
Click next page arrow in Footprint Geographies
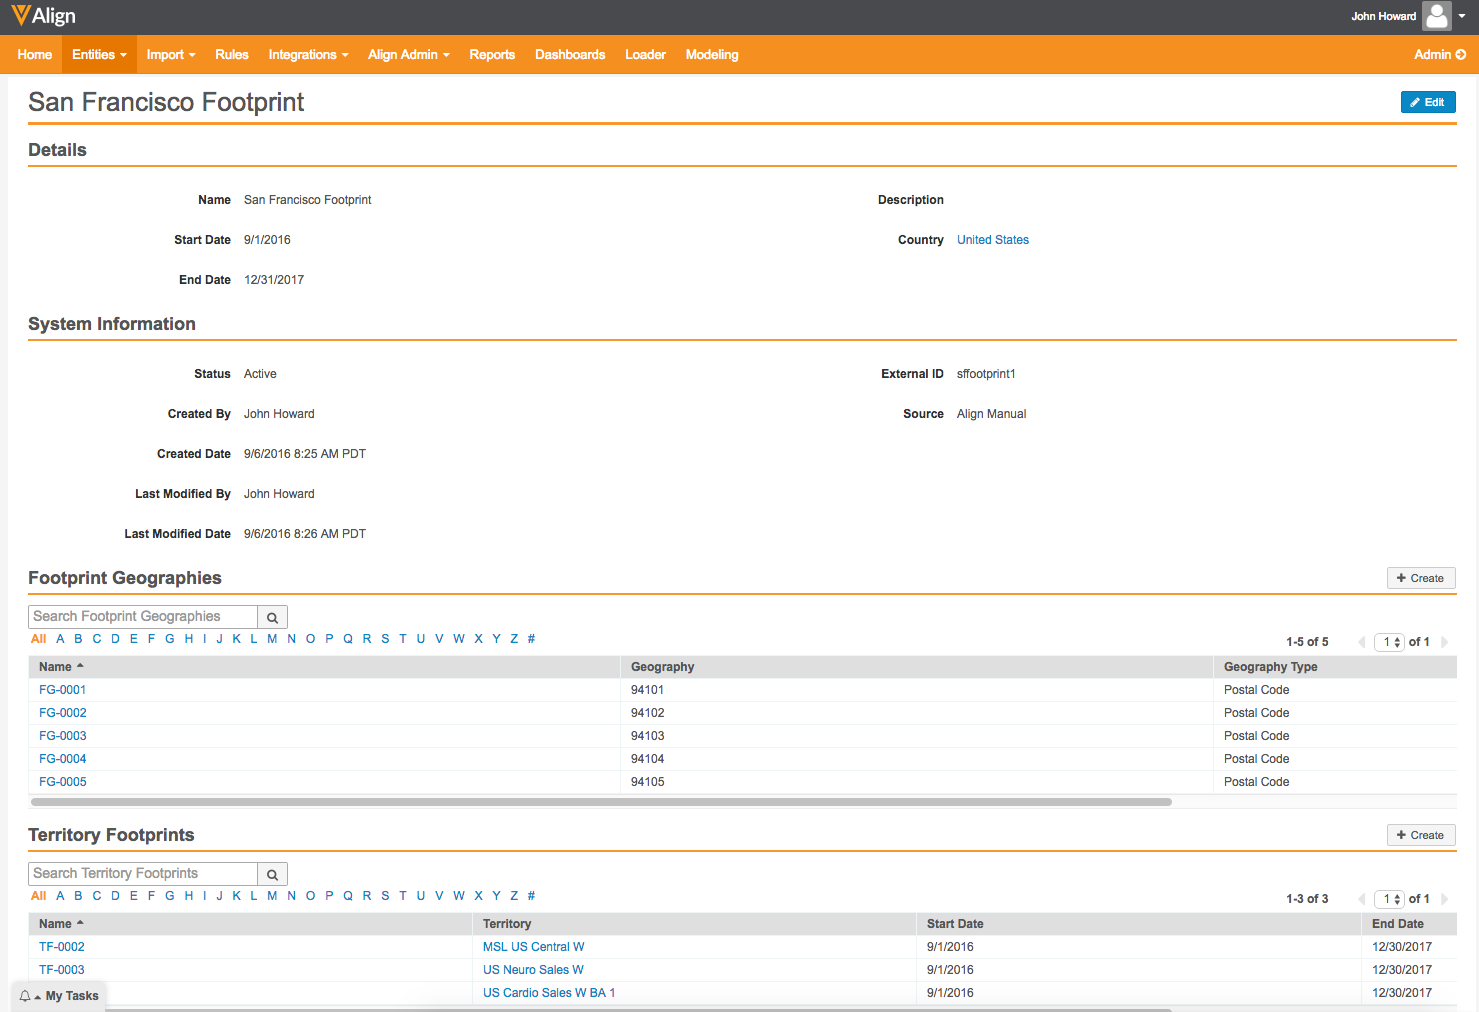click(1445, 642)
